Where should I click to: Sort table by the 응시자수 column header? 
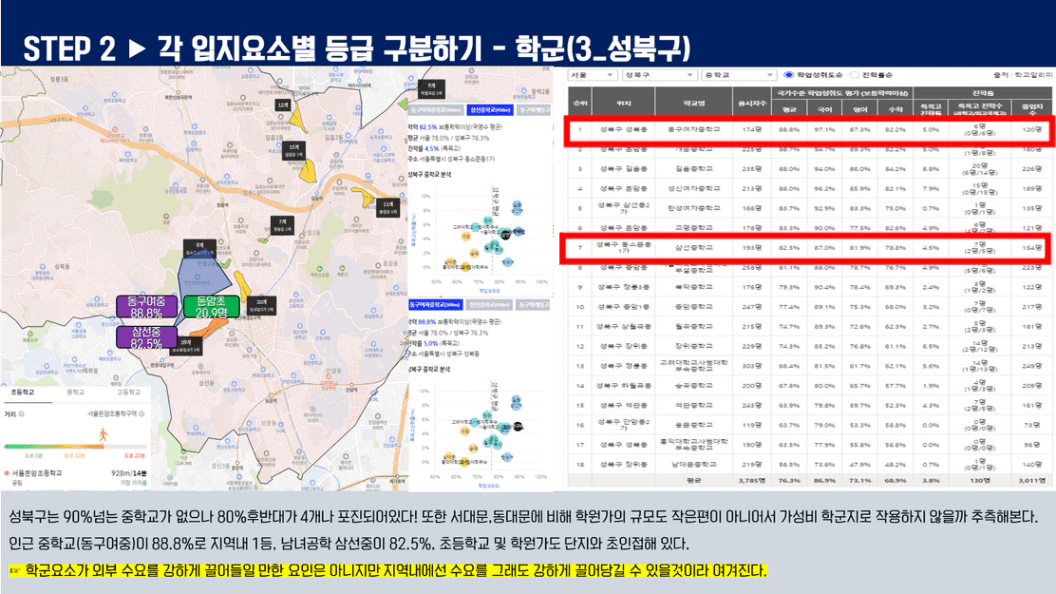tap(752, 103)
